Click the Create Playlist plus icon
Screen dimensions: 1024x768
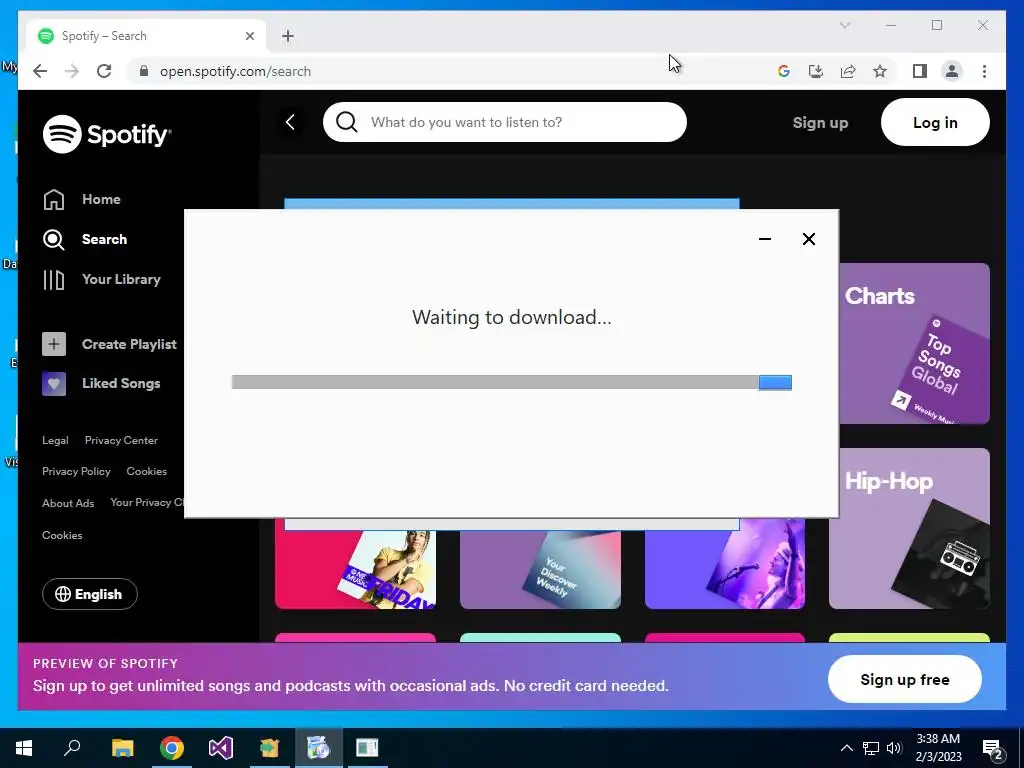point(54,344)
